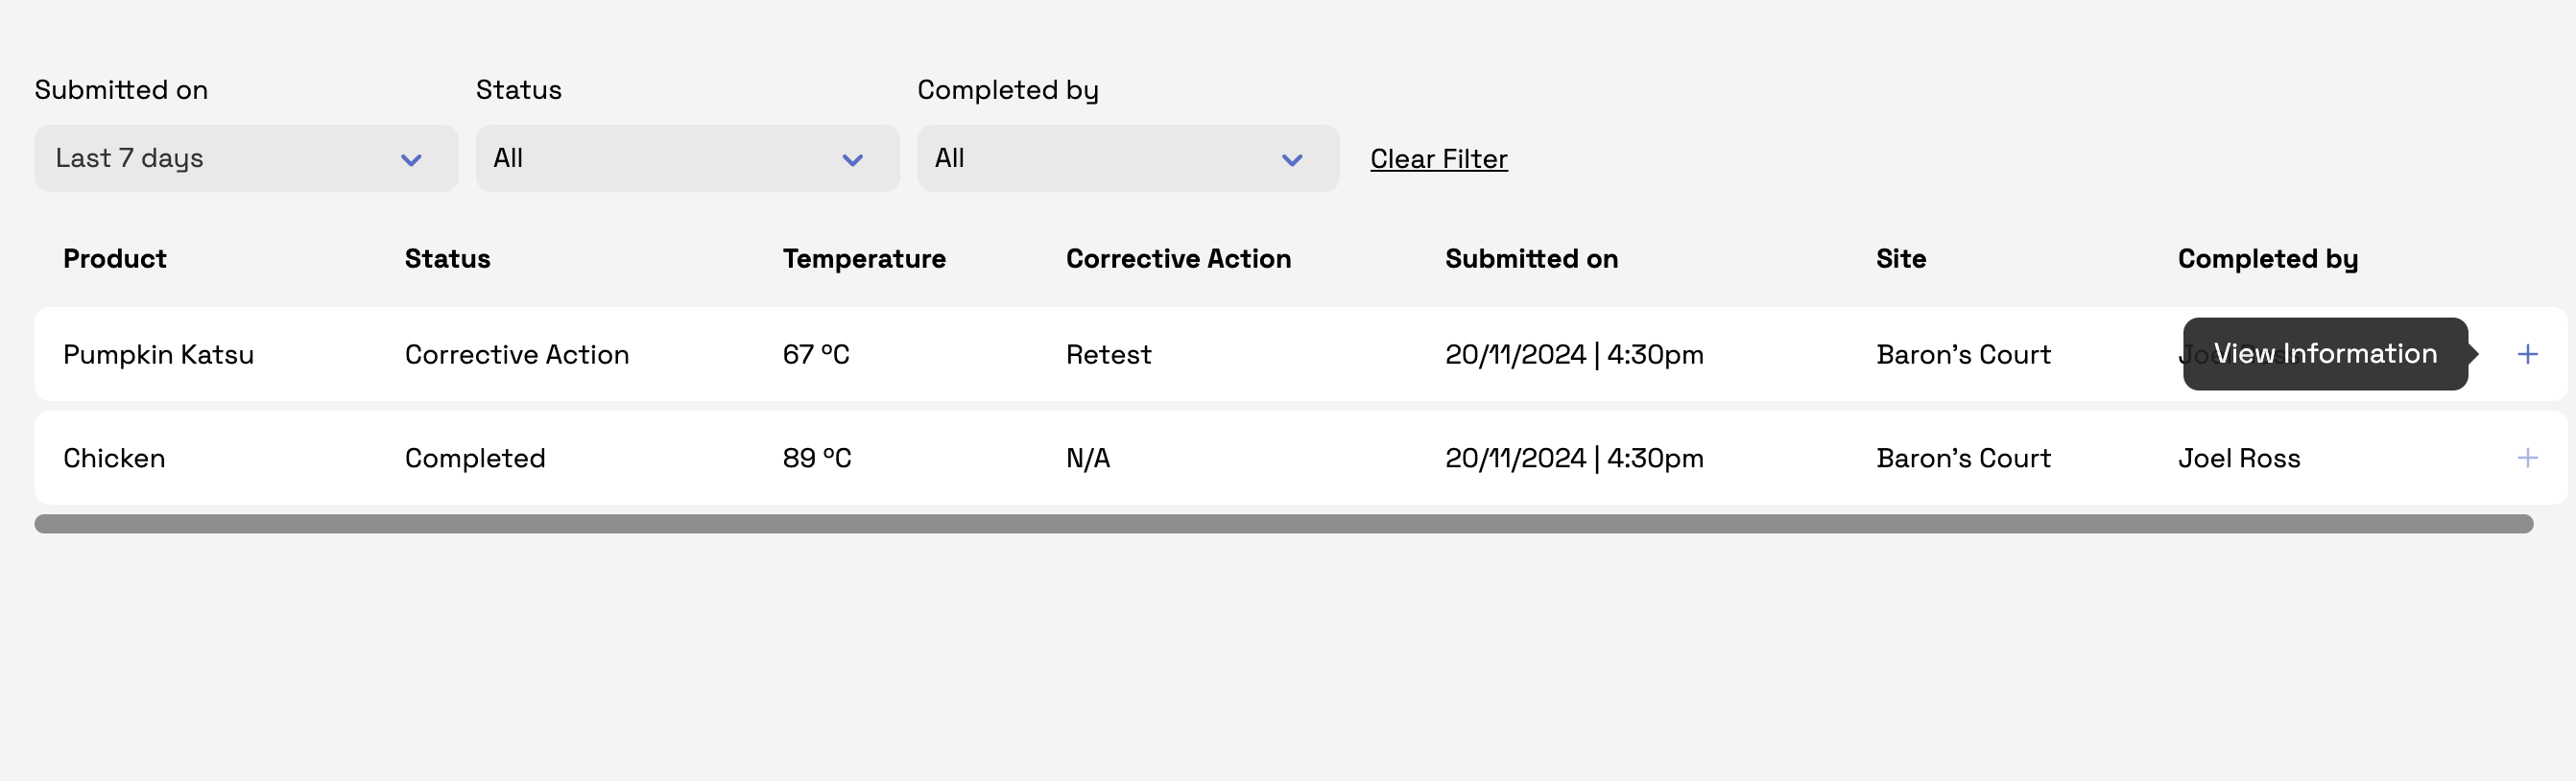Click the View Information tooltip
Screen dimensions: 2576x781
[2324, 354]
